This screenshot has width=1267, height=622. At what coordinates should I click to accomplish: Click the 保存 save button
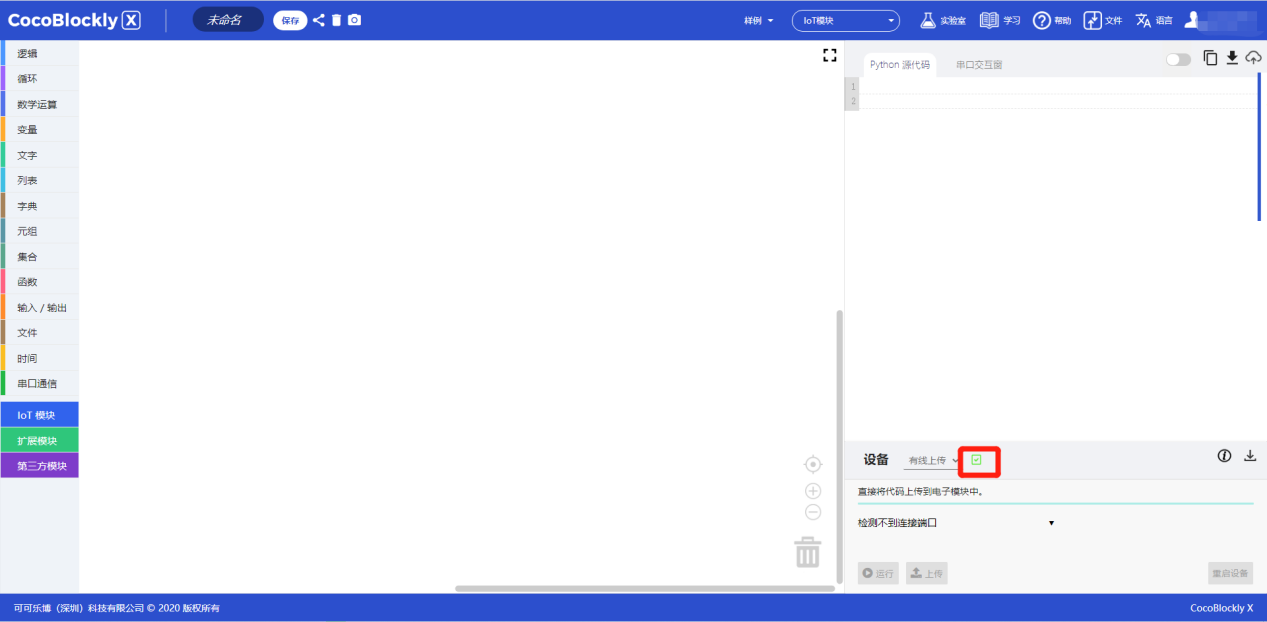pyautogui.click(x=289, y=20)
